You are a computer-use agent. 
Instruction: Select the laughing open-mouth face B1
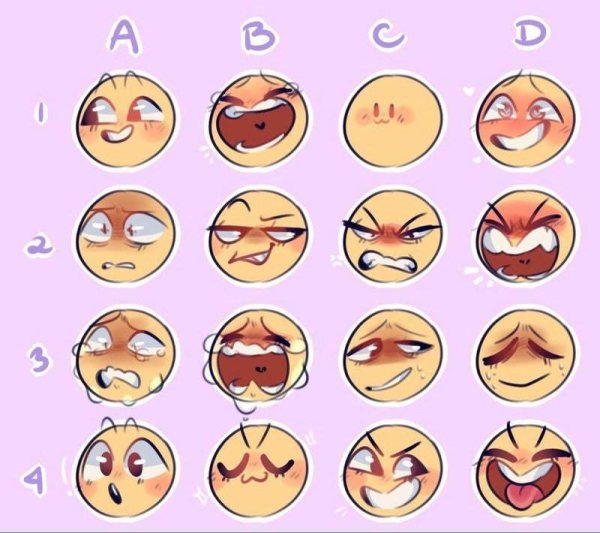click(x=259, y=120)
